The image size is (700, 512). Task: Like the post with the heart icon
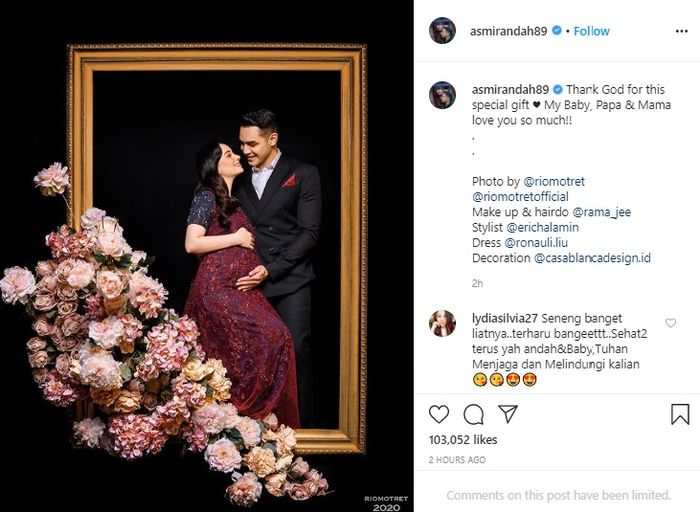(x=439, y=414)
